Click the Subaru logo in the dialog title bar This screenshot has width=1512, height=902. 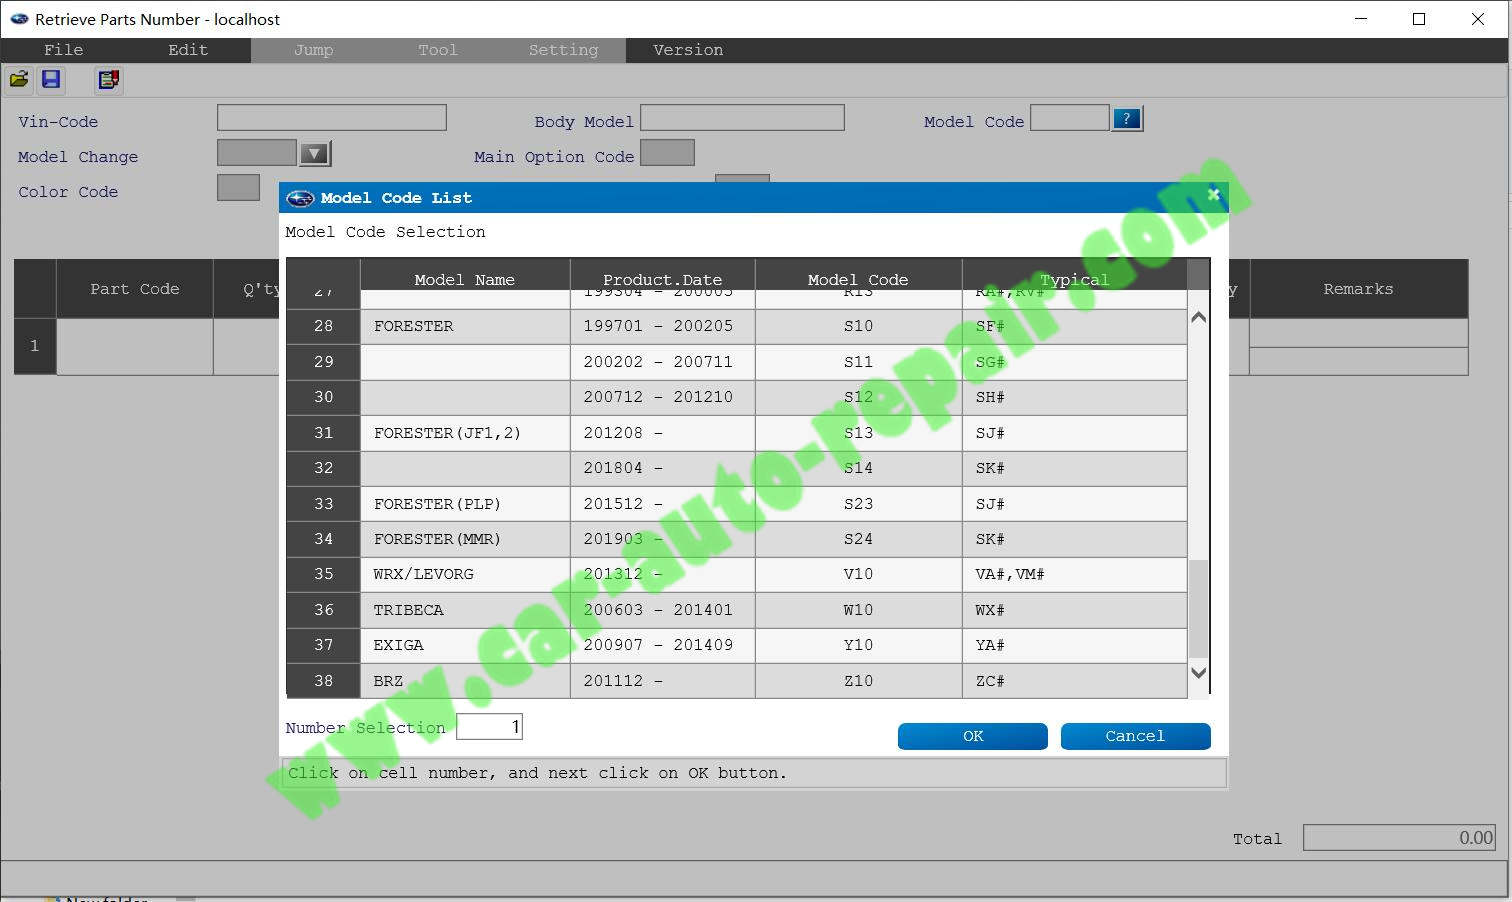coord(300,198)
